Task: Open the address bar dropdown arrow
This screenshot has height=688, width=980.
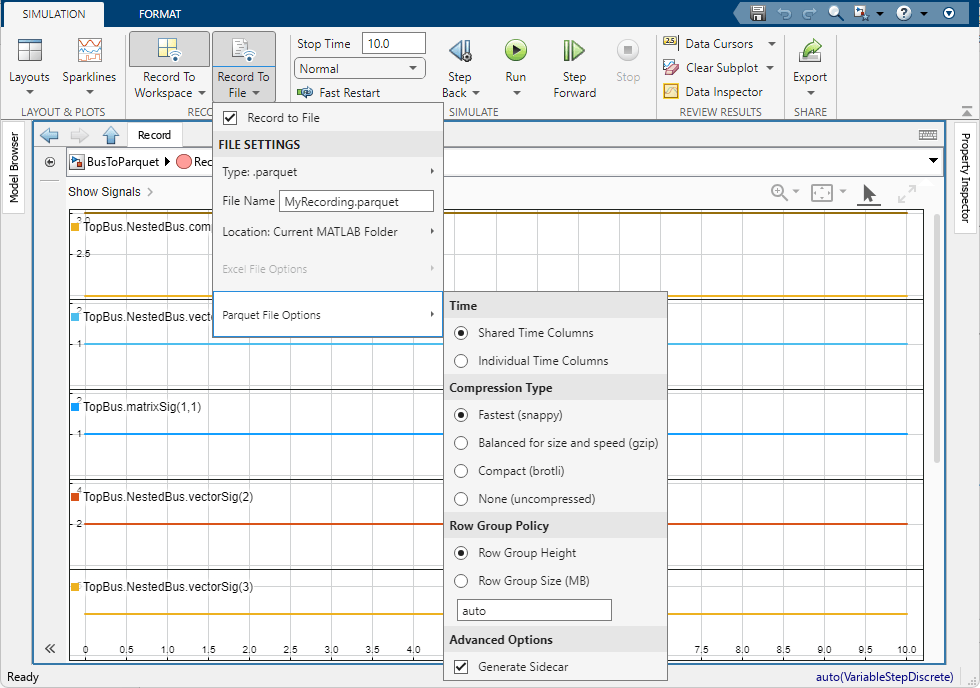Action: click(x=933, y=161)
